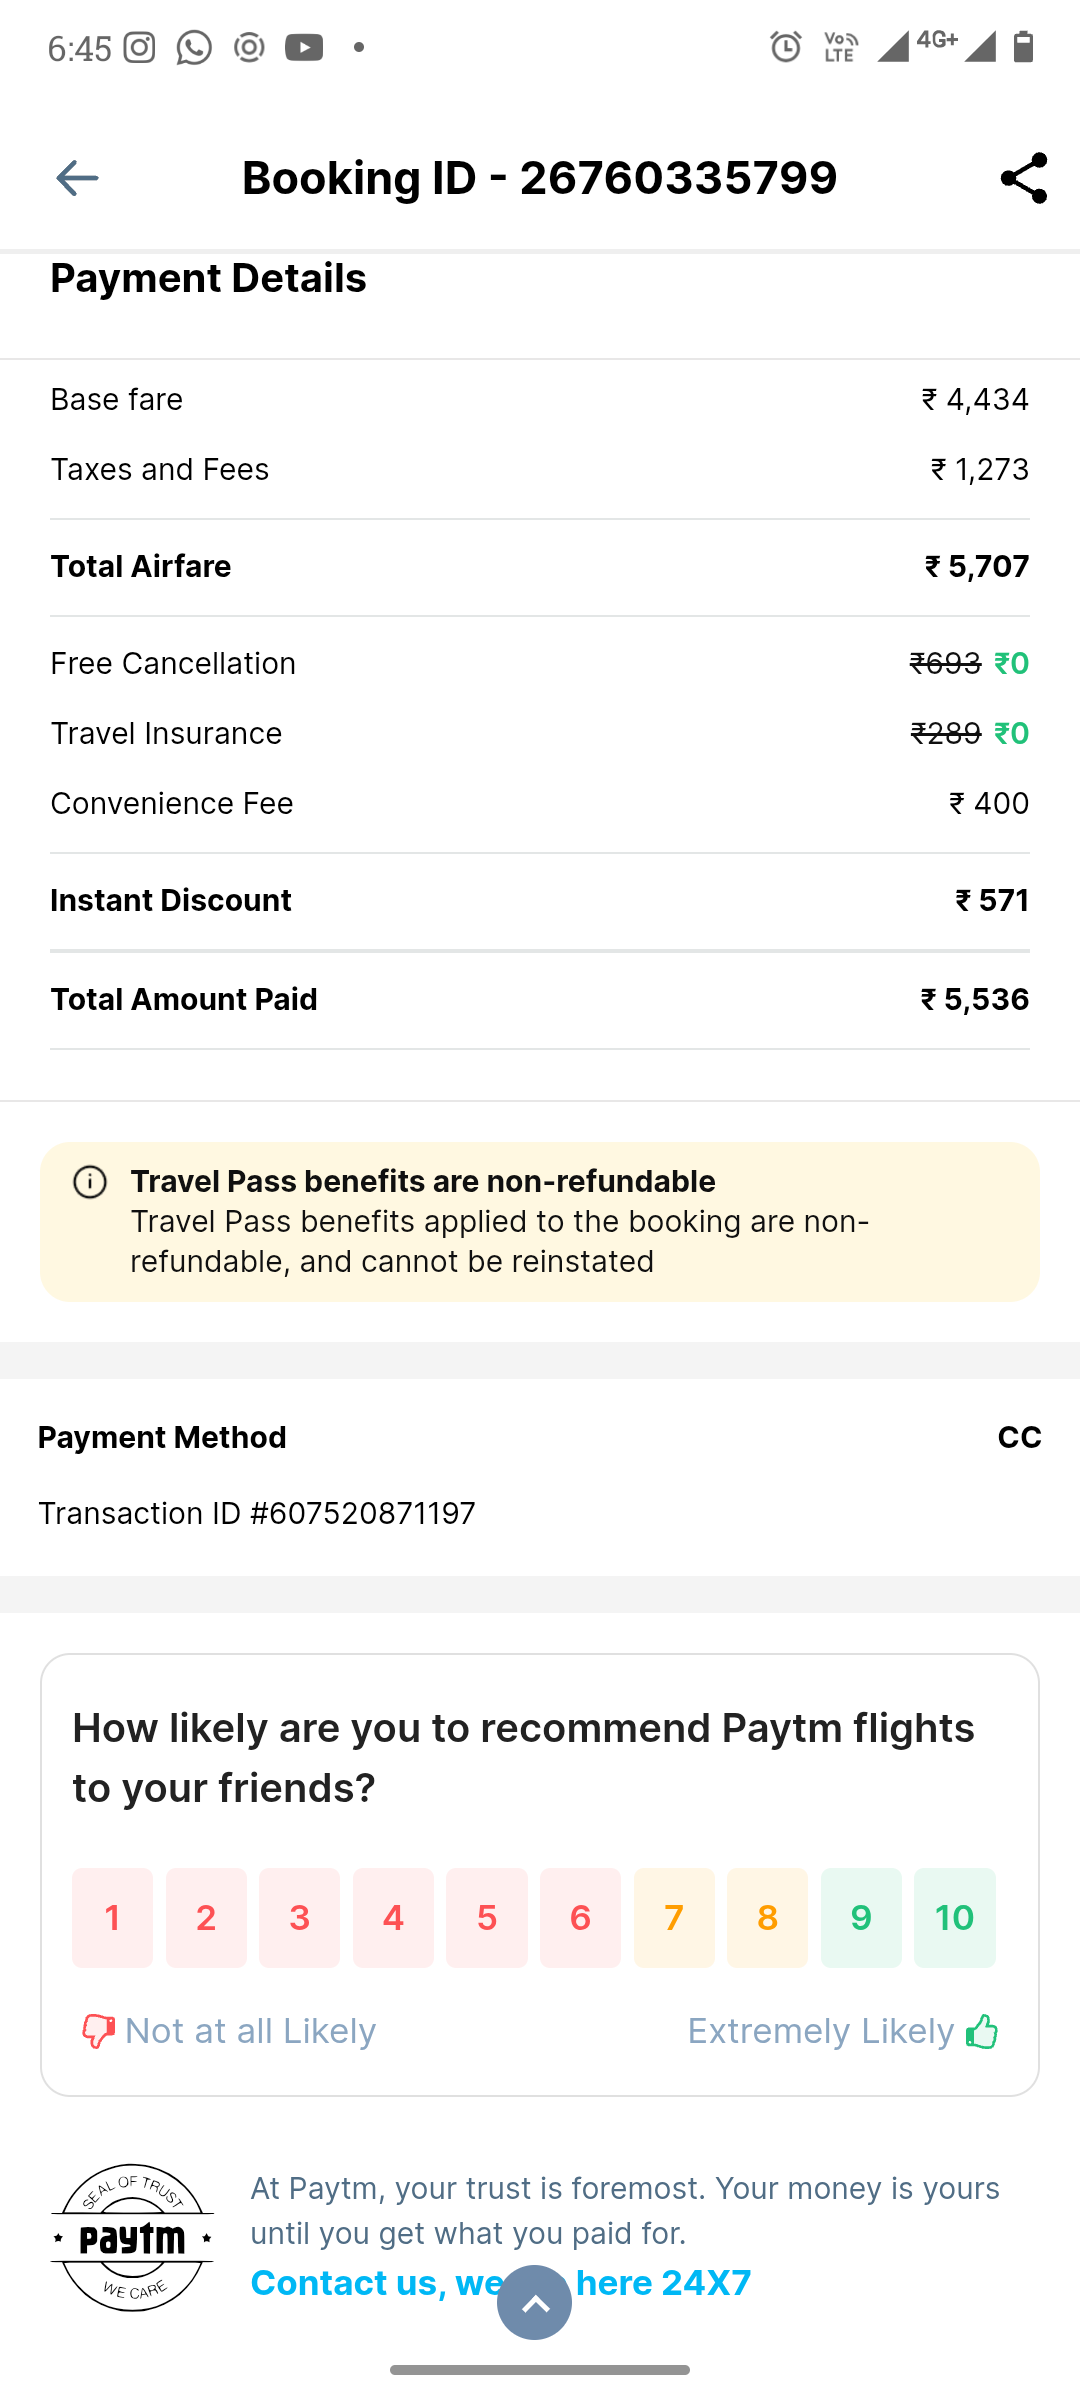1080x2400 pixels.
Task: Tap the thumbs up icon
Action: (x=982, y=2031)
